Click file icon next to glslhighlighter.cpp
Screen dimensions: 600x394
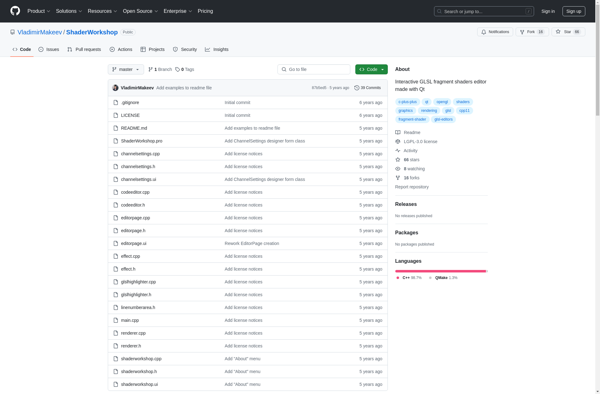(116, 282)
